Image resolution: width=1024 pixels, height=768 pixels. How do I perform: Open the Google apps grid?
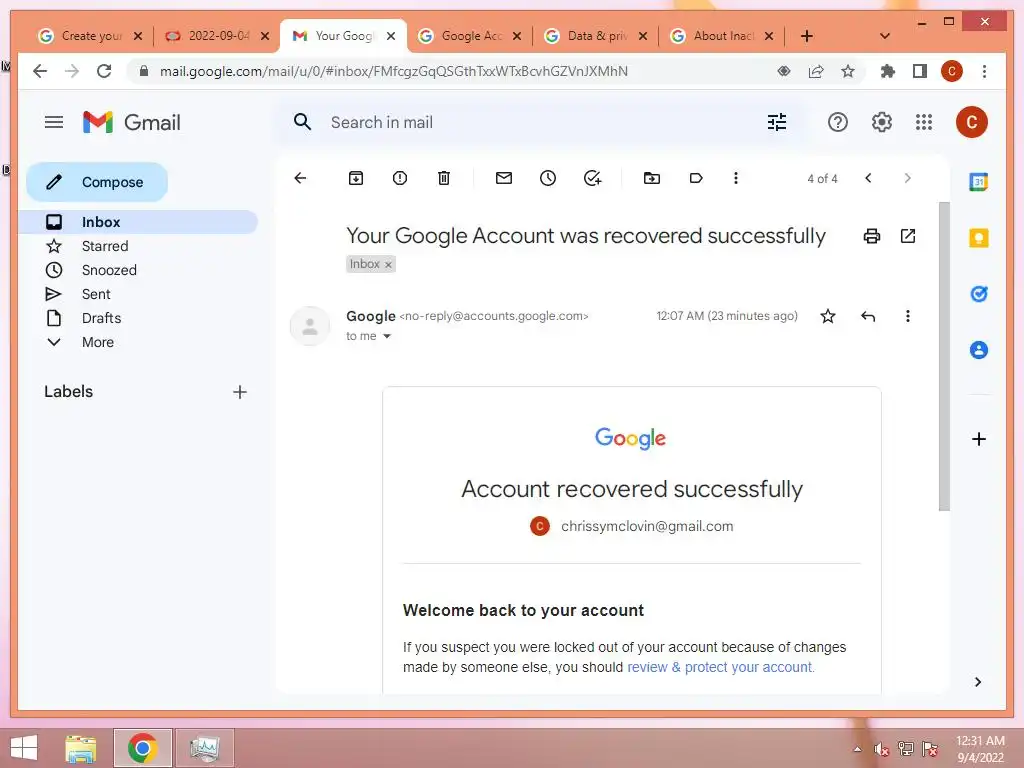click(923, 122)
